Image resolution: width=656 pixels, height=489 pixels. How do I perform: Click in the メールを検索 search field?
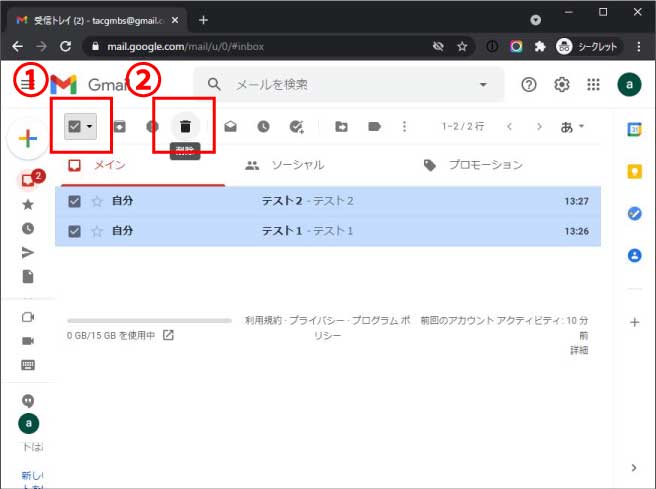pyautogui.click(x=340, y=85)
